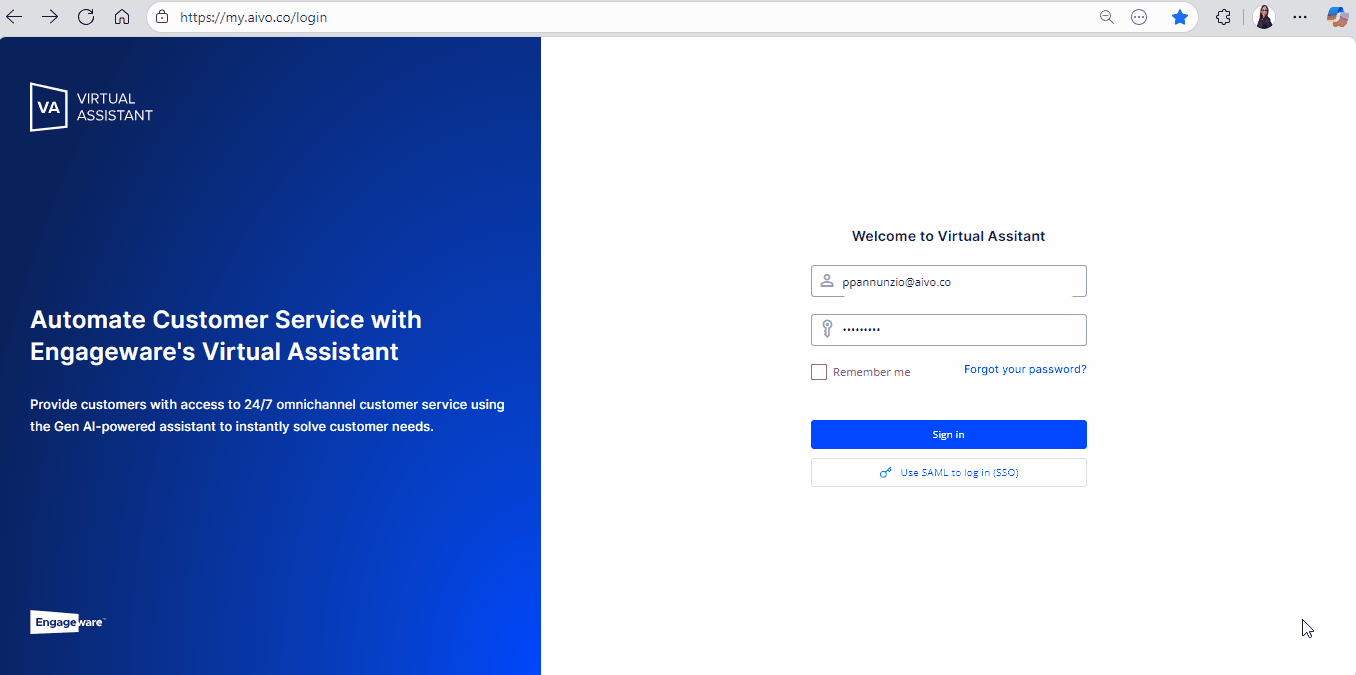This screenshot has width=1356, height=675.
Task: Go back with browser back arrow
Action: pos(14,17)
